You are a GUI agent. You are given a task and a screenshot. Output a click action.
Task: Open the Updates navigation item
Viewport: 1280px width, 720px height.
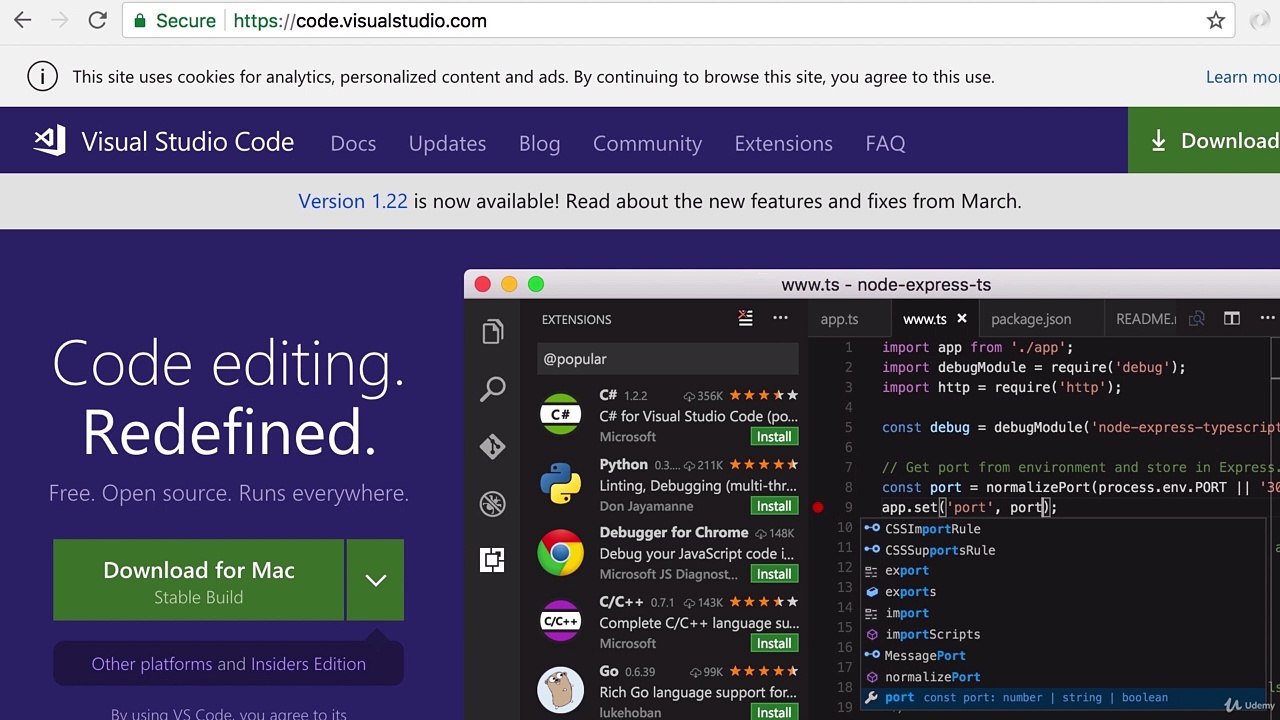[447, 143]
